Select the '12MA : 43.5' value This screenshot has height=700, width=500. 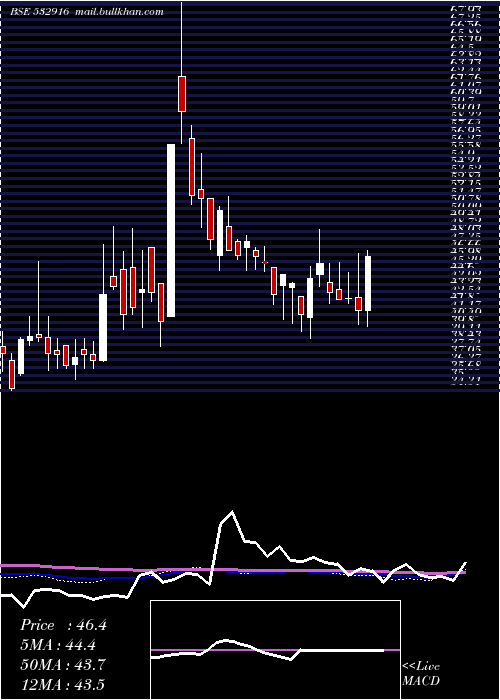(x=62, y=684)
